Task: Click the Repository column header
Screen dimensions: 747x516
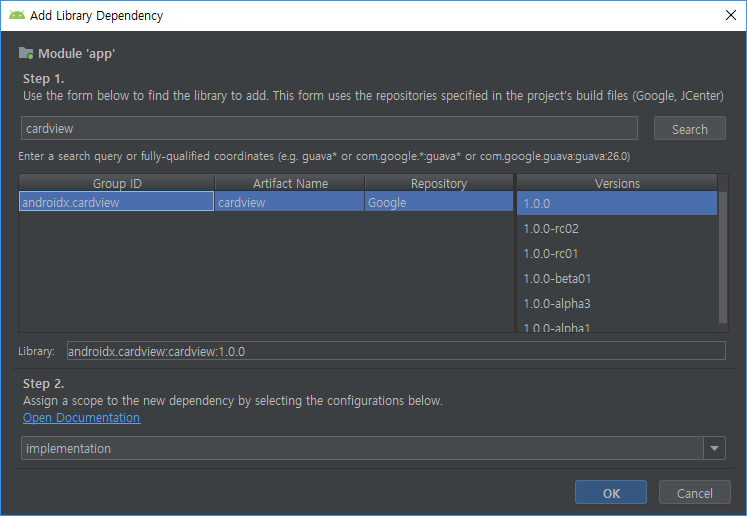Action: (x=439, y=183)
